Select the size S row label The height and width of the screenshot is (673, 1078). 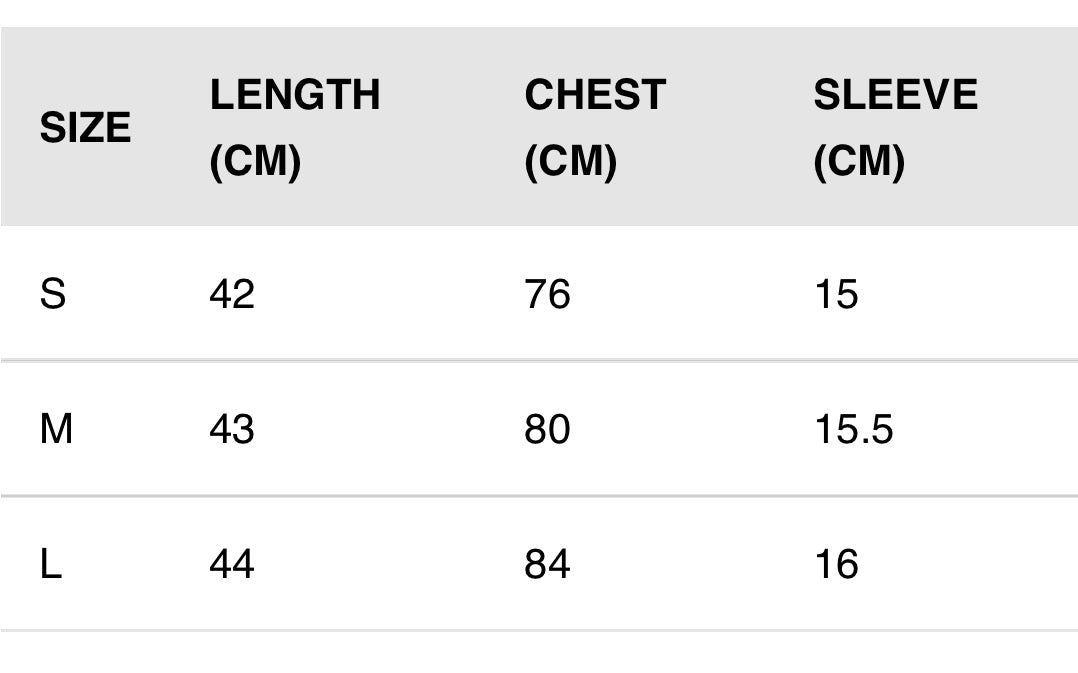tap(53, 294)
